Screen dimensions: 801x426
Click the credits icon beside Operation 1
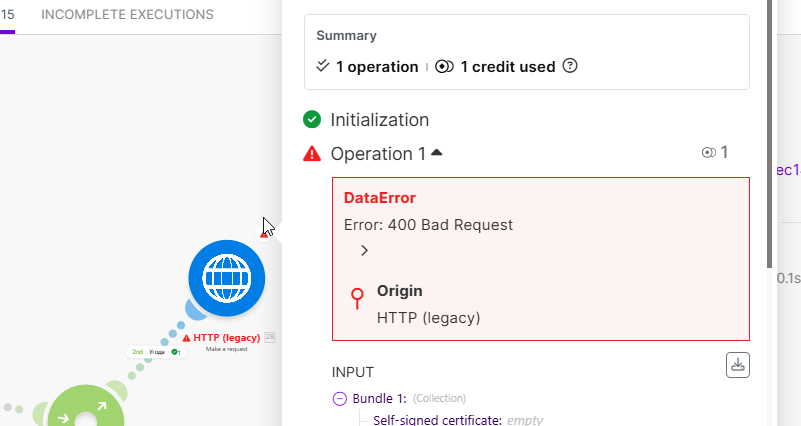coord(709,153)
